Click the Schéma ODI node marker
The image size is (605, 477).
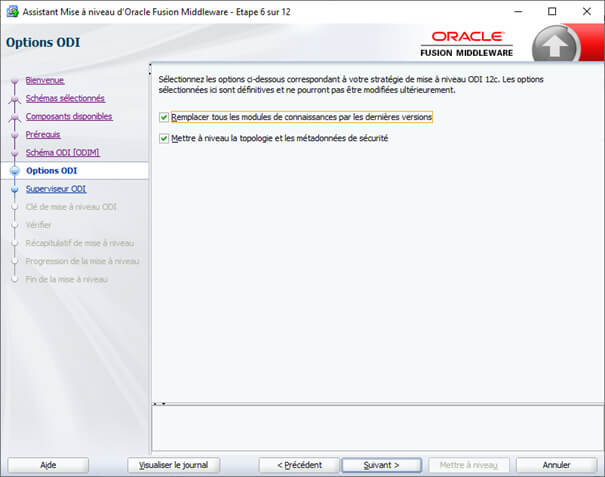tap(15, 154)
